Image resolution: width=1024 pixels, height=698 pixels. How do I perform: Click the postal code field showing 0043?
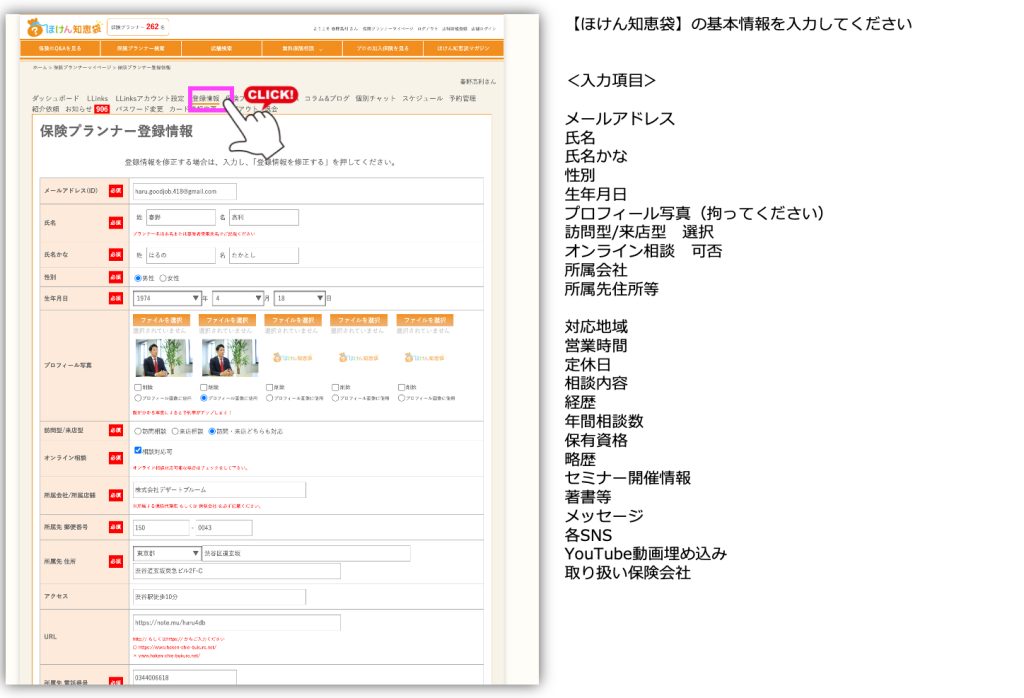tap(223, 528)
